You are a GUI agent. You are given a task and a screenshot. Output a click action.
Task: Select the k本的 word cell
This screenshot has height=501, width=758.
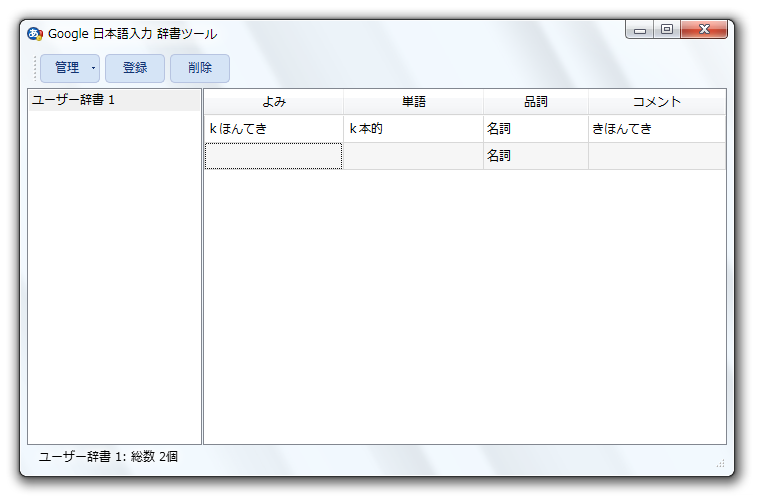pyautogui.click(x=413, y=129)
